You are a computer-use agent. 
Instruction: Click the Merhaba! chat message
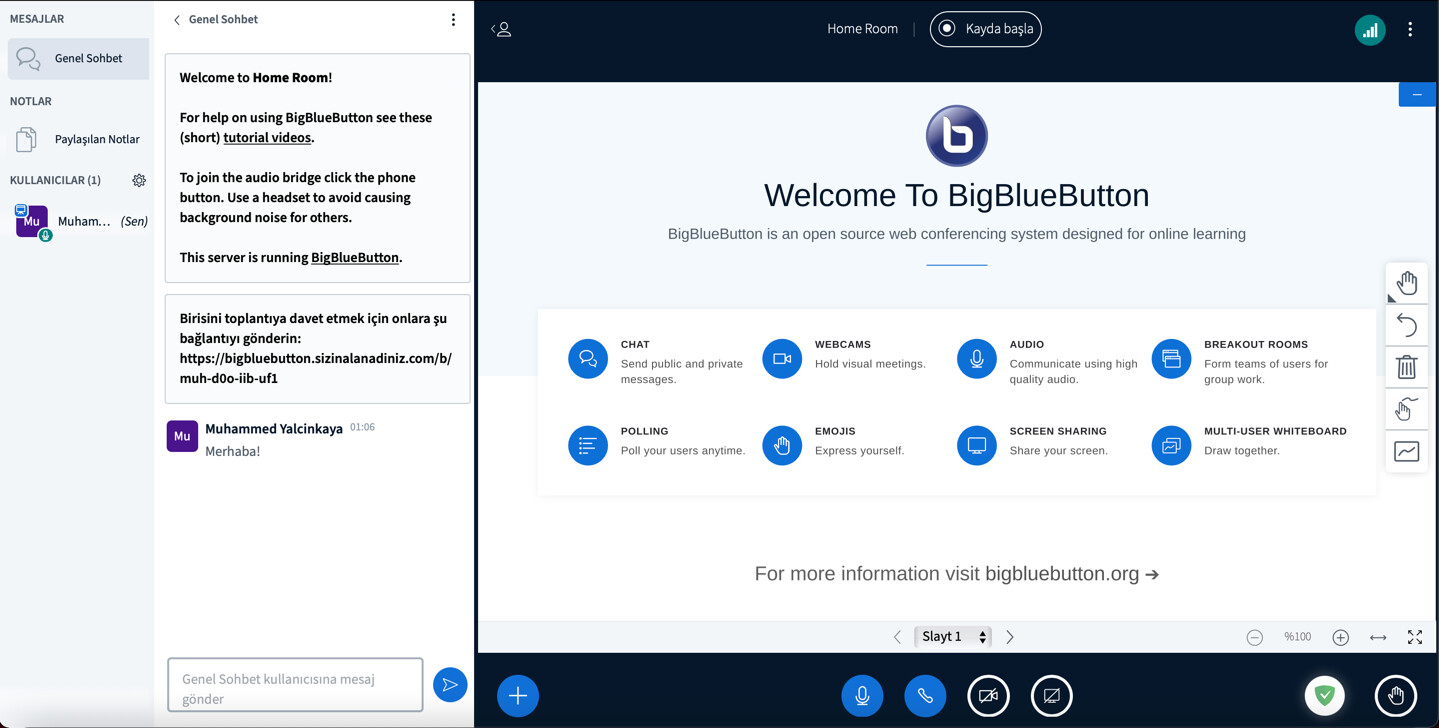233,451
